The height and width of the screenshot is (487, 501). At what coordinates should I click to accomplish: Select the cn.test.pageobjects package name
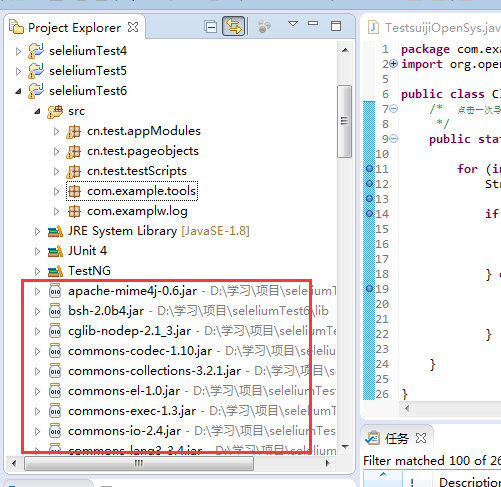pos(143,151)
